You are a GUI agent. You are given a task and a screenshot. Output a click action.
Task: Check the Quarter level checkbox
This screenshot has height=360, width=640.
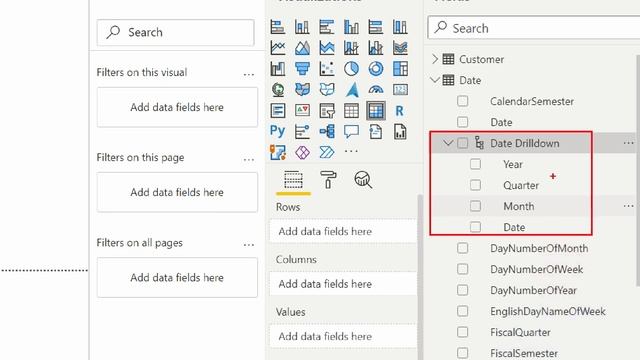(475, 185)
